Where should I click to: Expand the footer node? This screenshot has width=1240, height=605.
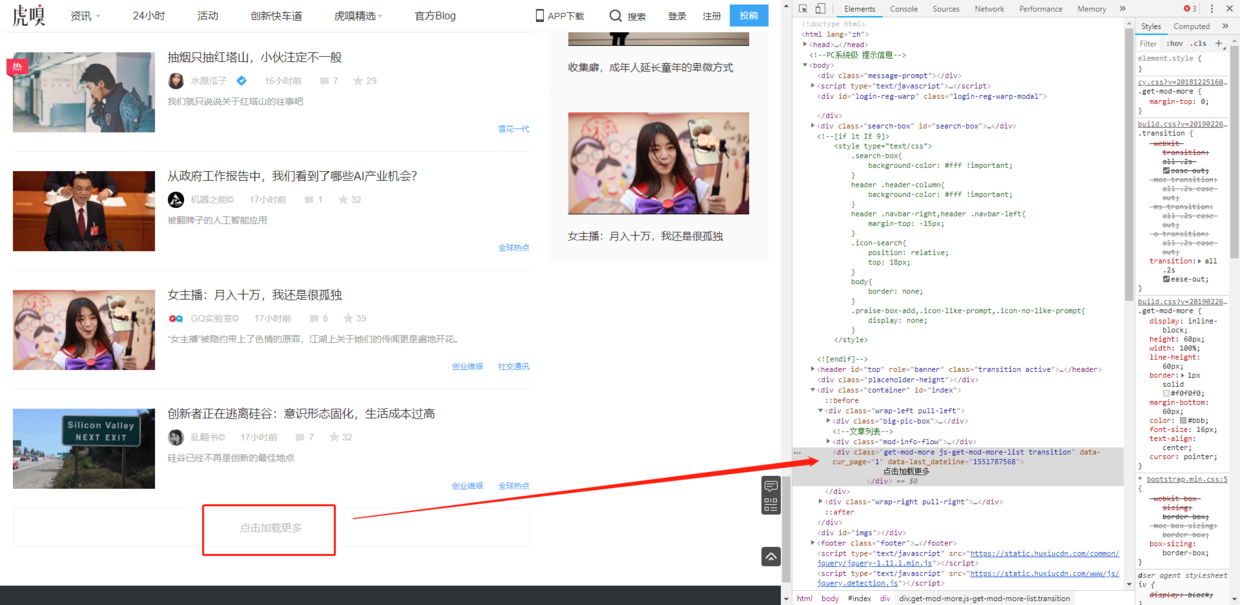(x=813, y=543)
